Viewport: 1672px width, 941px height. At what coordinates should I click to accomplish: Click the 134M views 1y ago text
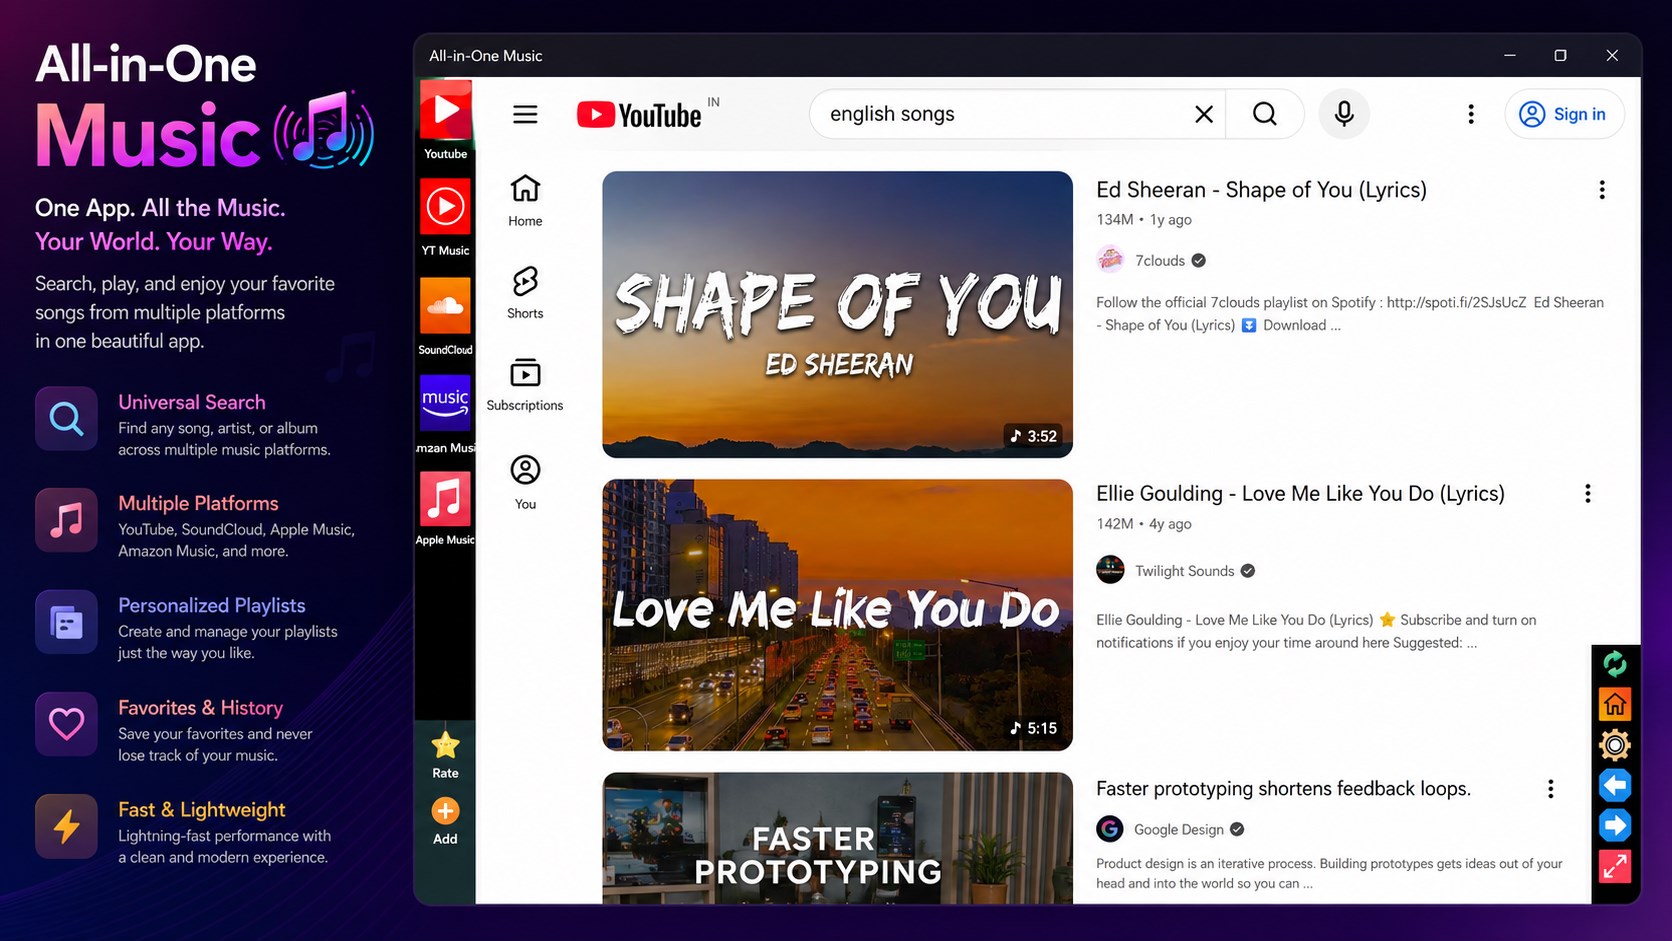click(1144, 220)
